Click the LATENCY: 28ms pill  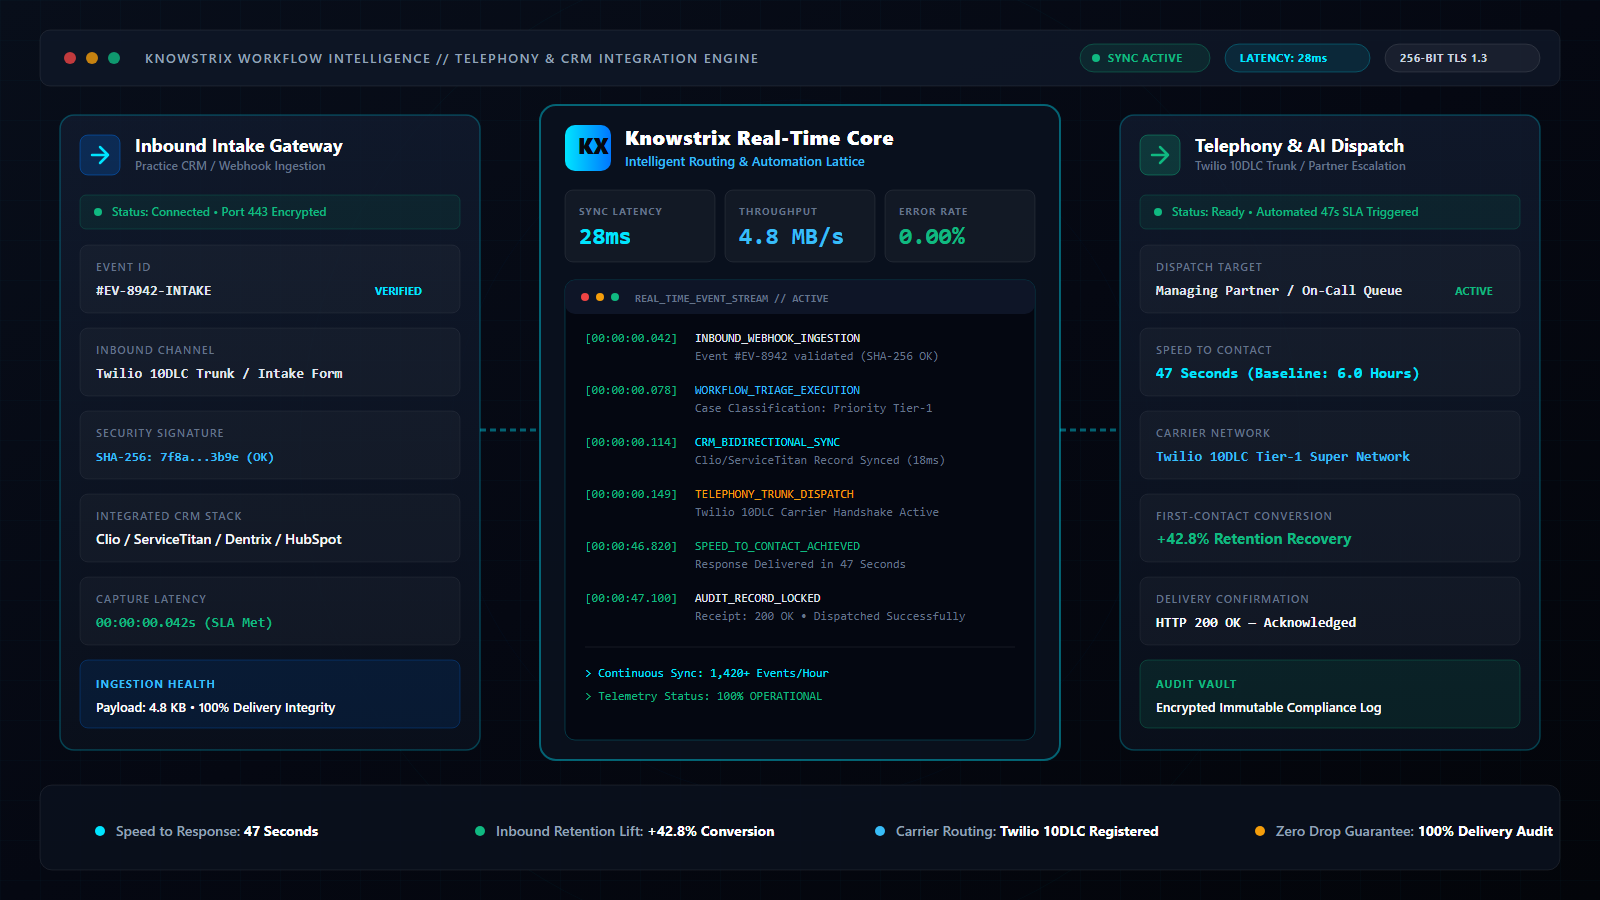click(1297, 58)
